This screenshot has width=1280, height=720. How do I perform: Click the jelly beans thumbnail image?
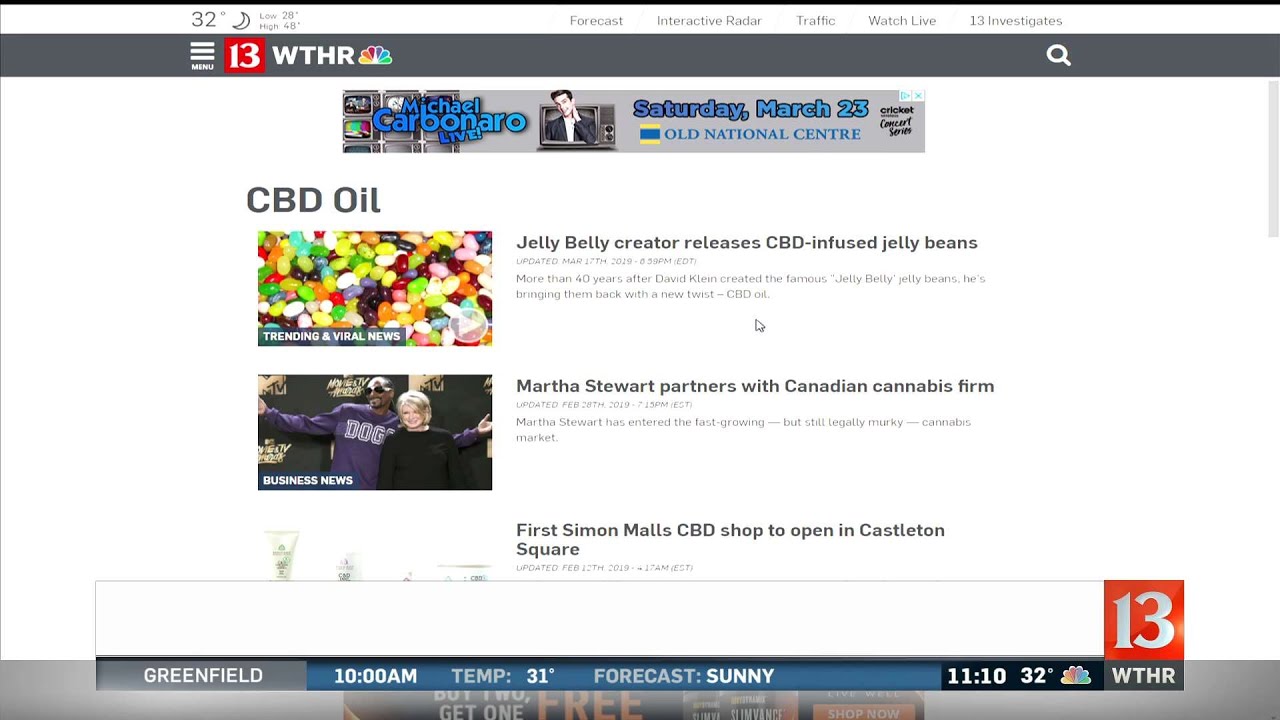click(375, 289)
